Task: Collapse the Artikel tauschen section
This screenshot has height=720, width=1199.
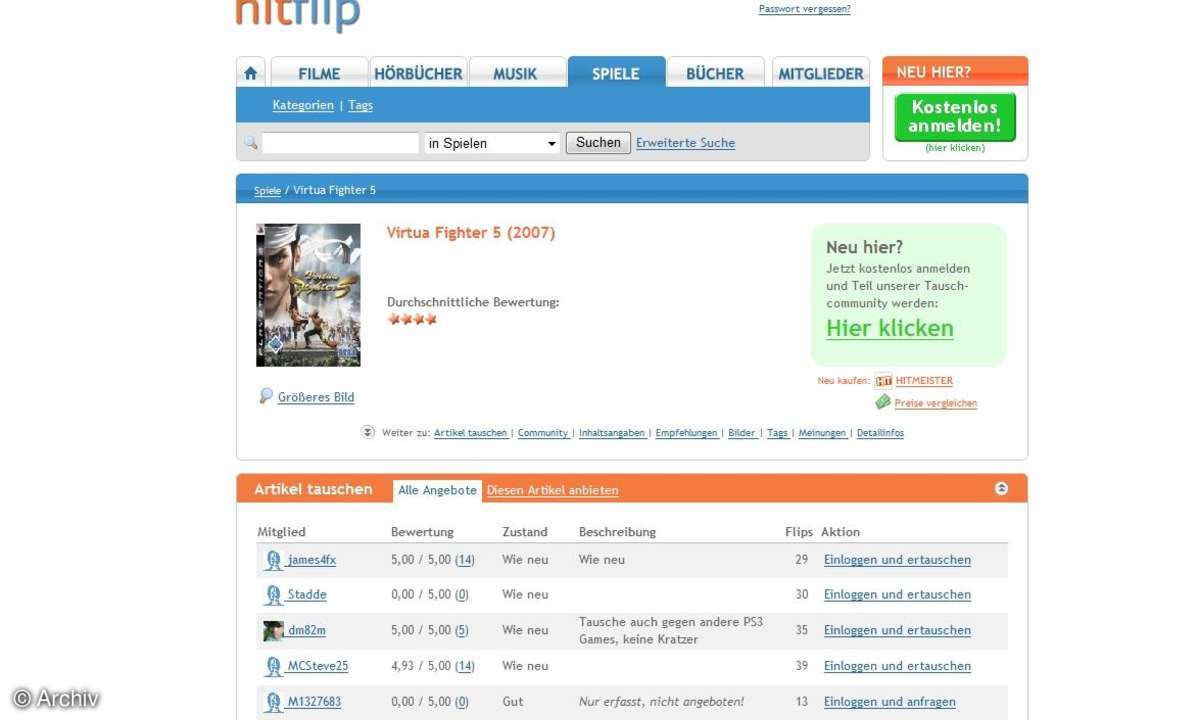Action: (x=1001, y=488)
